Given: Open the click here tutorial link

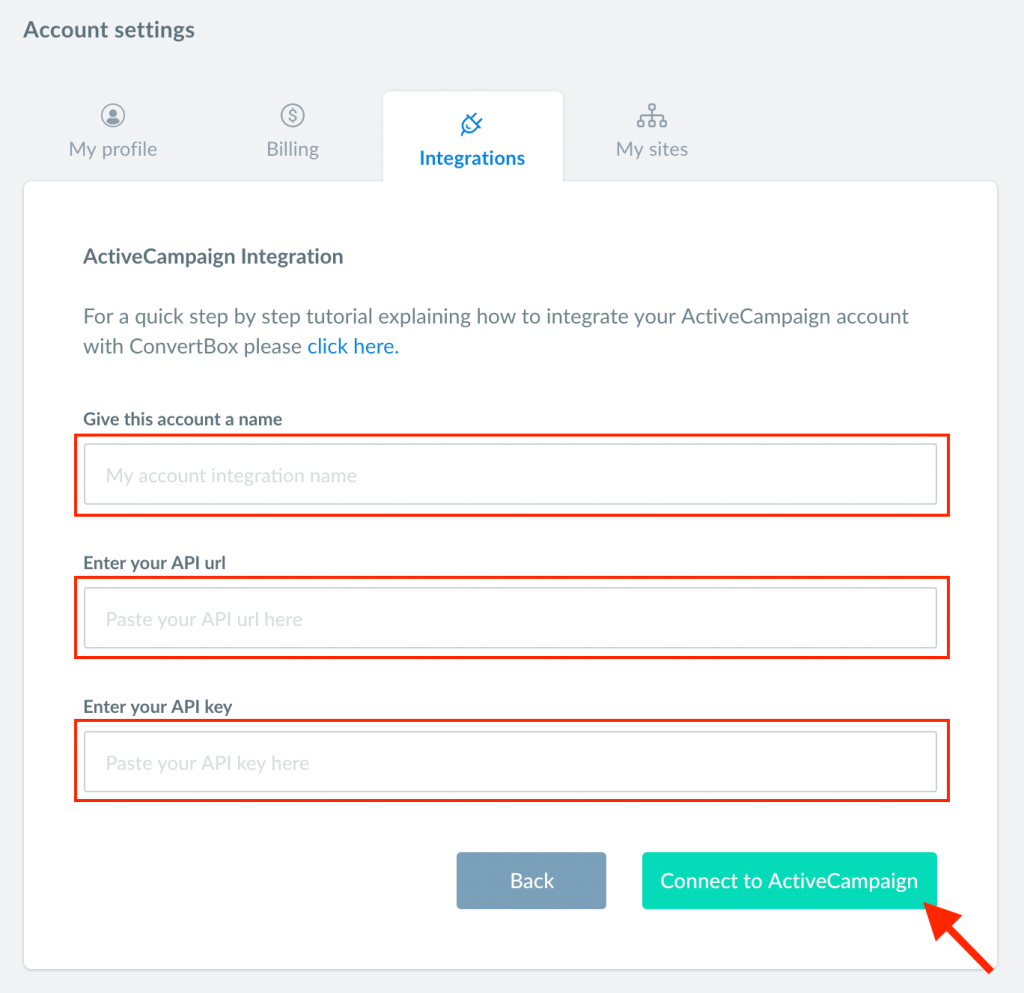Looking at the screenshot, I should point(353,346).
